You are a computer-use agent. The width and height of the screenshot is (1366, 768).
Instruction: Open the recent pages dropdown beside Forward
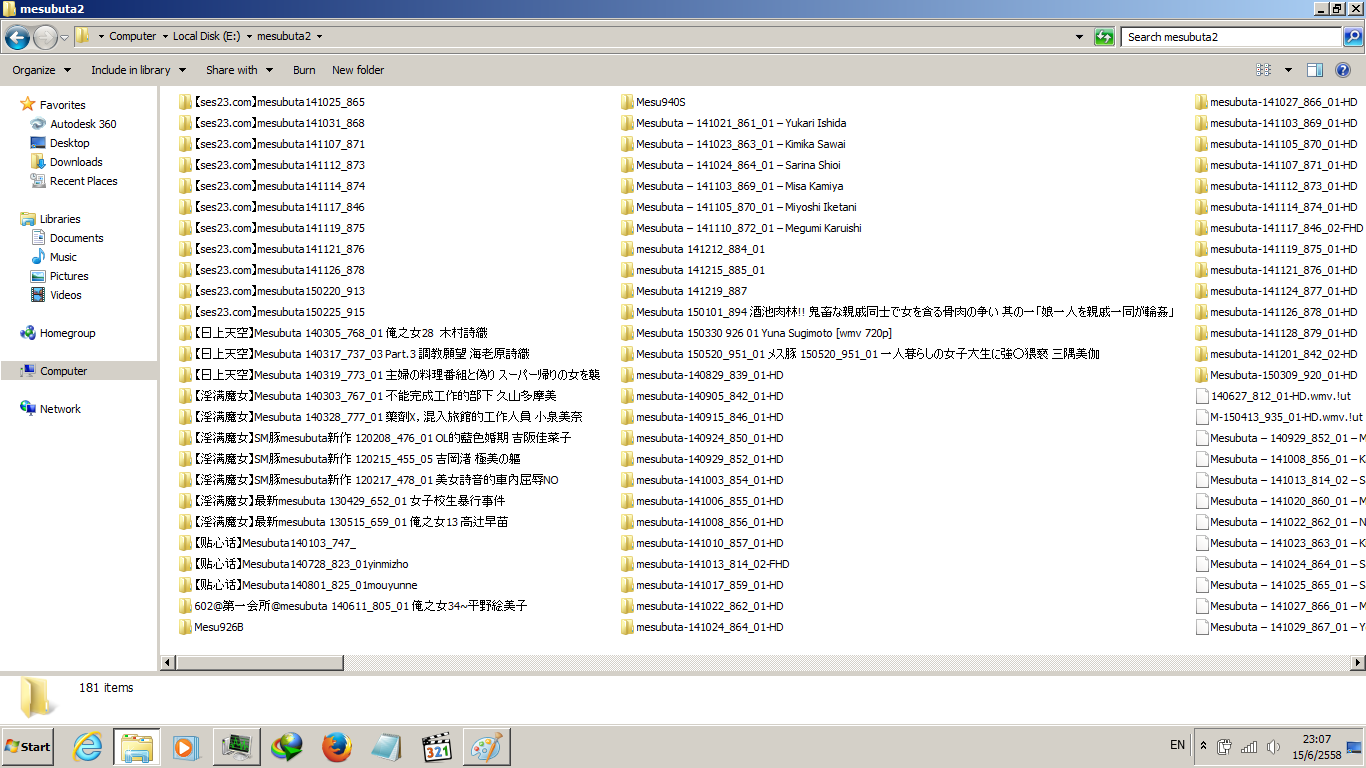coord(64,38)
